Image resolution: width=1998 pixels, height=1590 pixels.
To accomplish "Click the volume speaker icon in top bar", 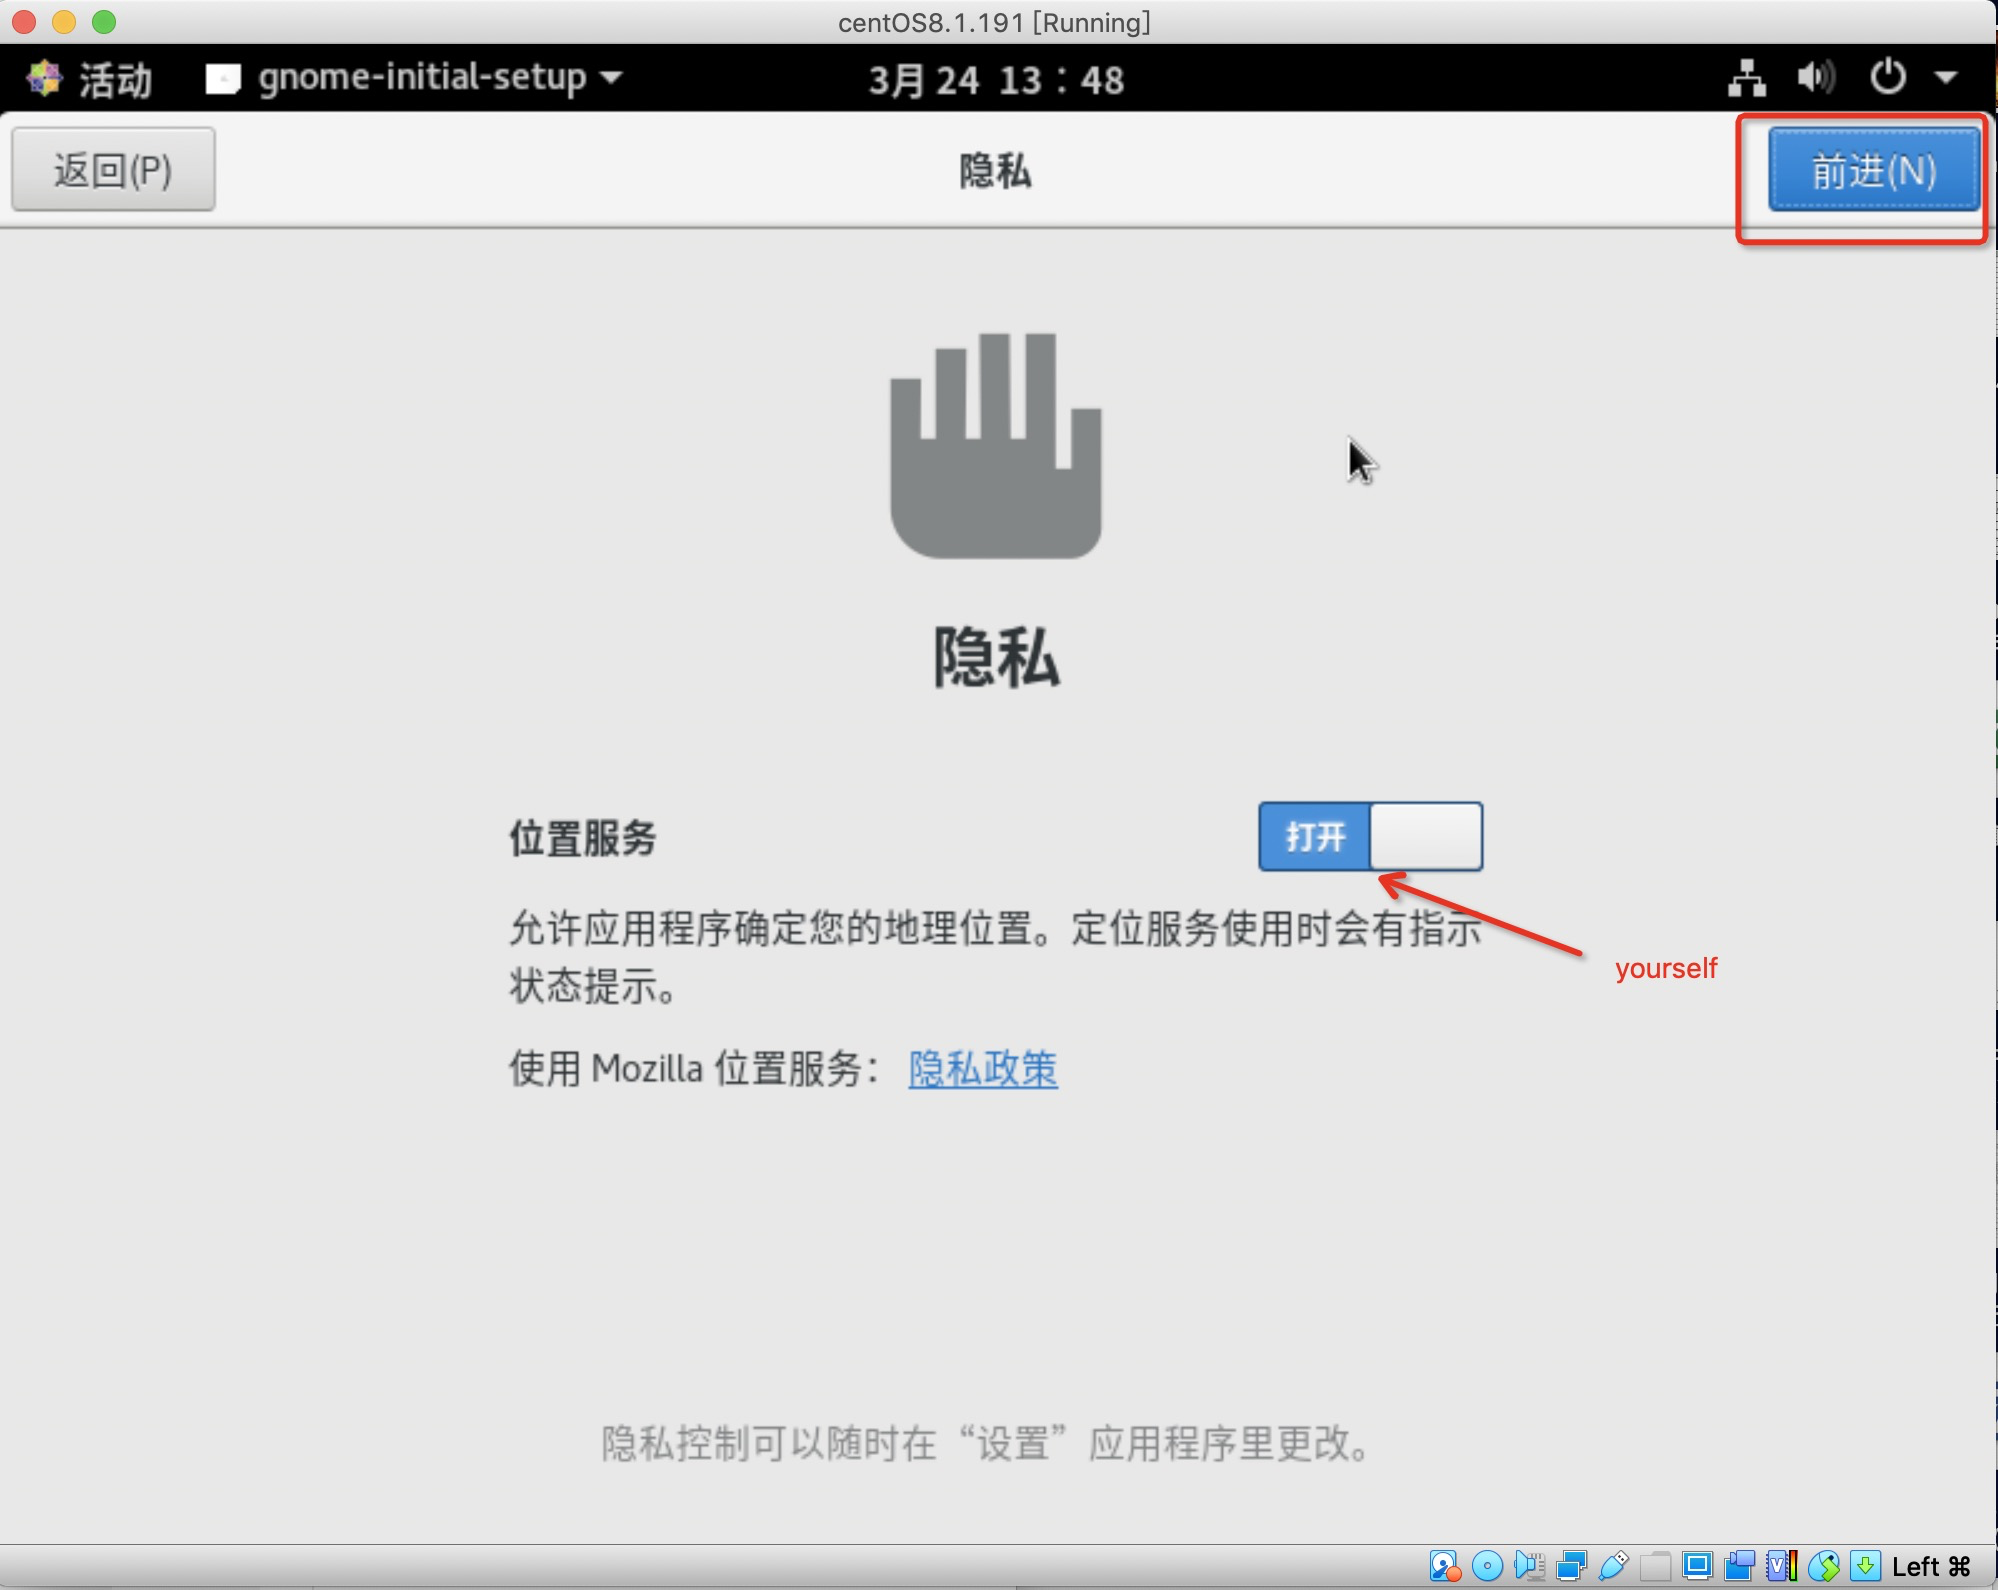I will 1817,79.
